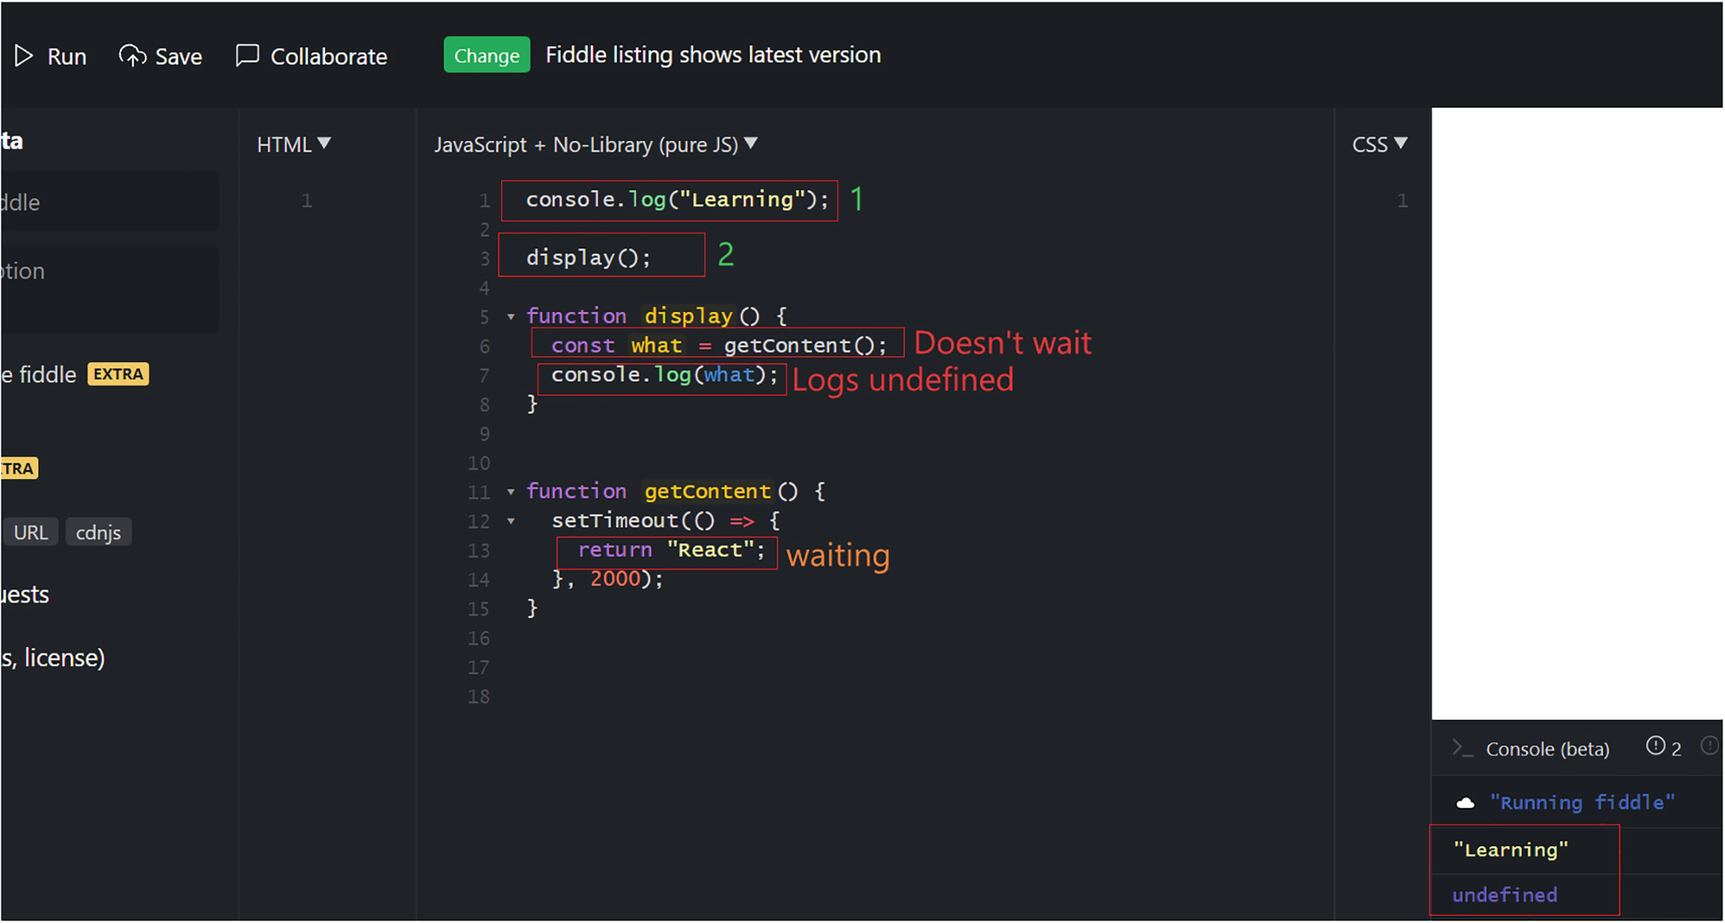The image size is (1725, 923).
Task: Click the Console (beta) panel header
Action: (x=1547, y=749)
